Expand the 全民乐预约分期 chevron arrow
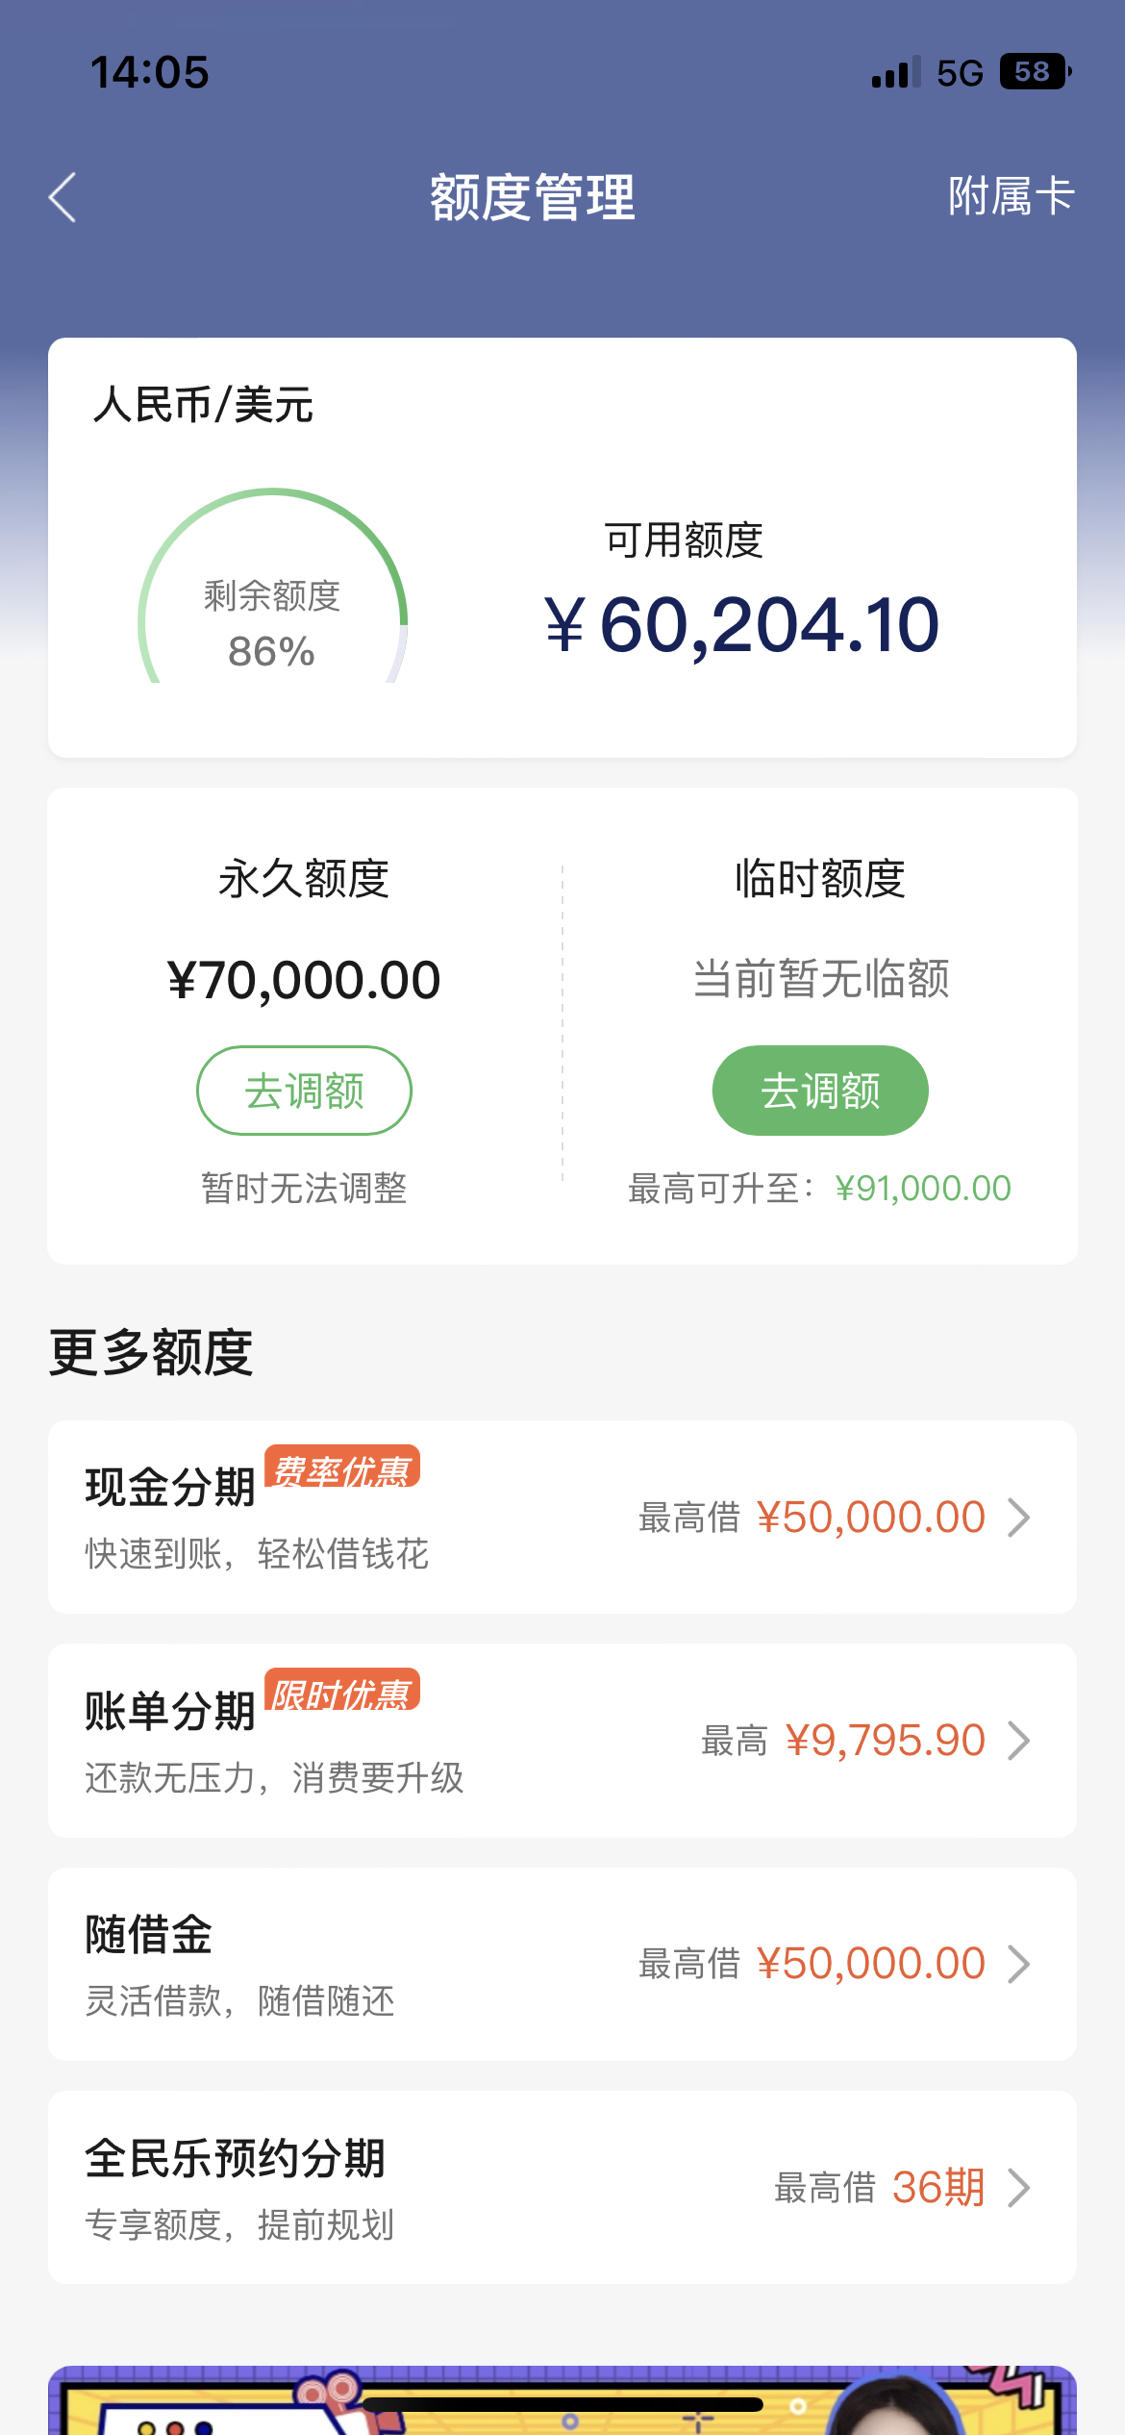Screen dimensions: 1125x2435 [1019, 2188]
